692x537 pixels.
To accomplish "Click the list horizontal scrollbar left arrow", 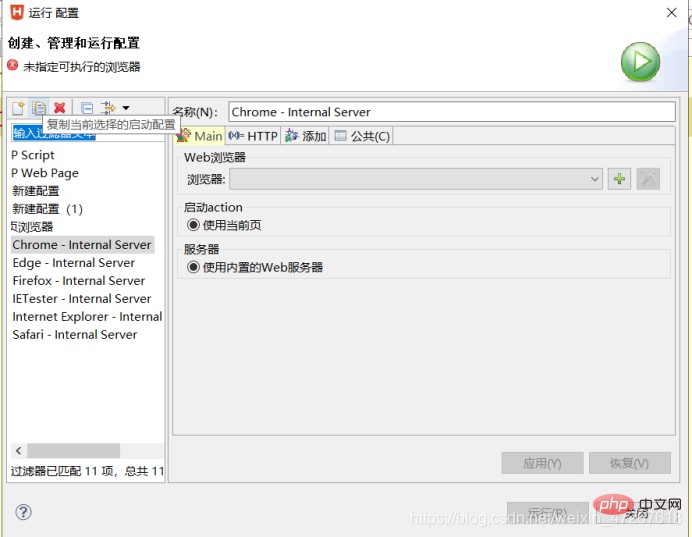I will click(19, 451).
